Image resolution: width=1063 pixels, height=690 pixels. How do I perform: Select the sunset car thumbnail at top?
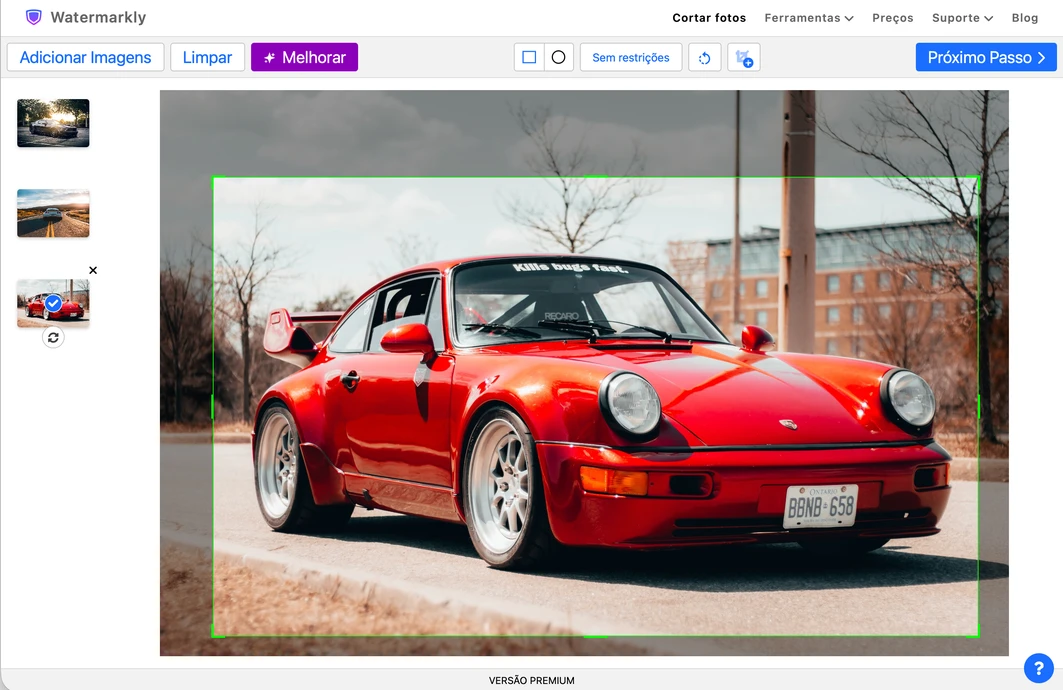click(x=53, y=123)
